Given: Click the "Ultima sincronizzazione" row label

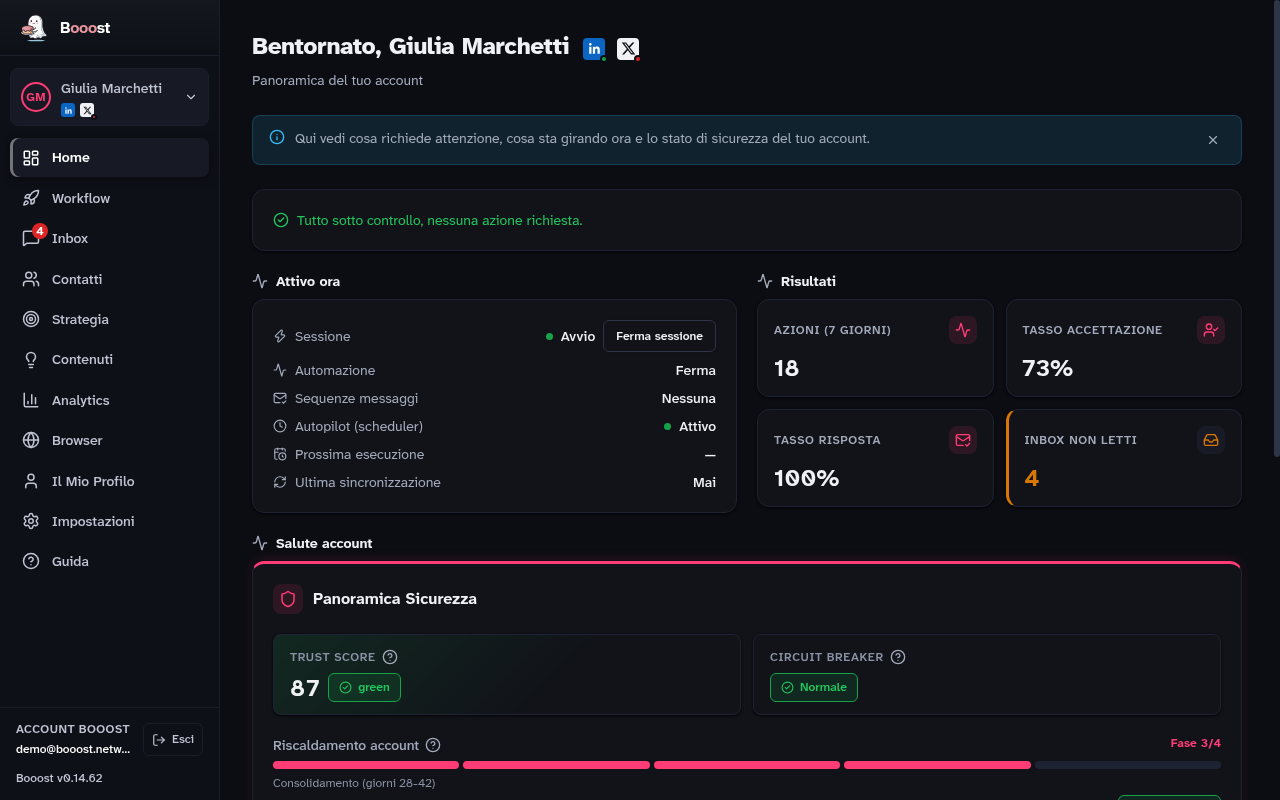Looking at the screenshot, I should tap(368, 482).
